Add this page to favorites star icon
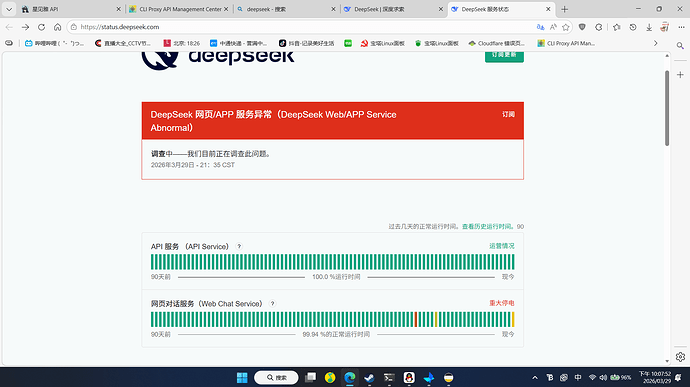Screen dimensions: 690x387 (566, 27)
